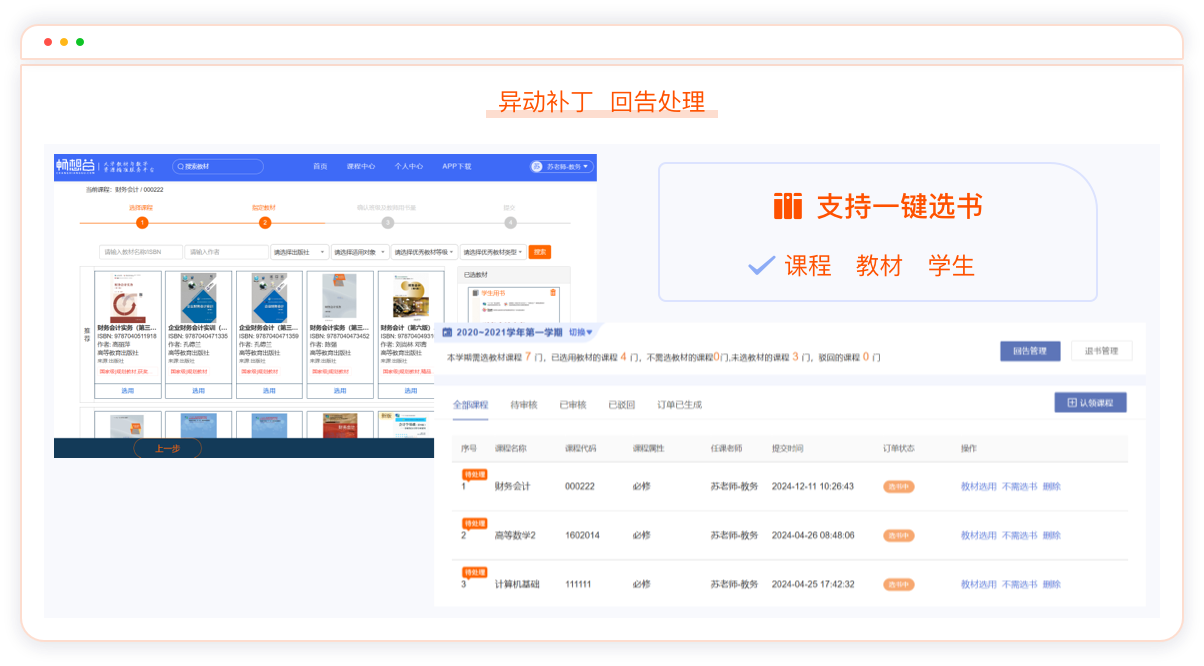
Task: Click 教材选用 for 财务会计 row
Action: click(x=979, y=487)
